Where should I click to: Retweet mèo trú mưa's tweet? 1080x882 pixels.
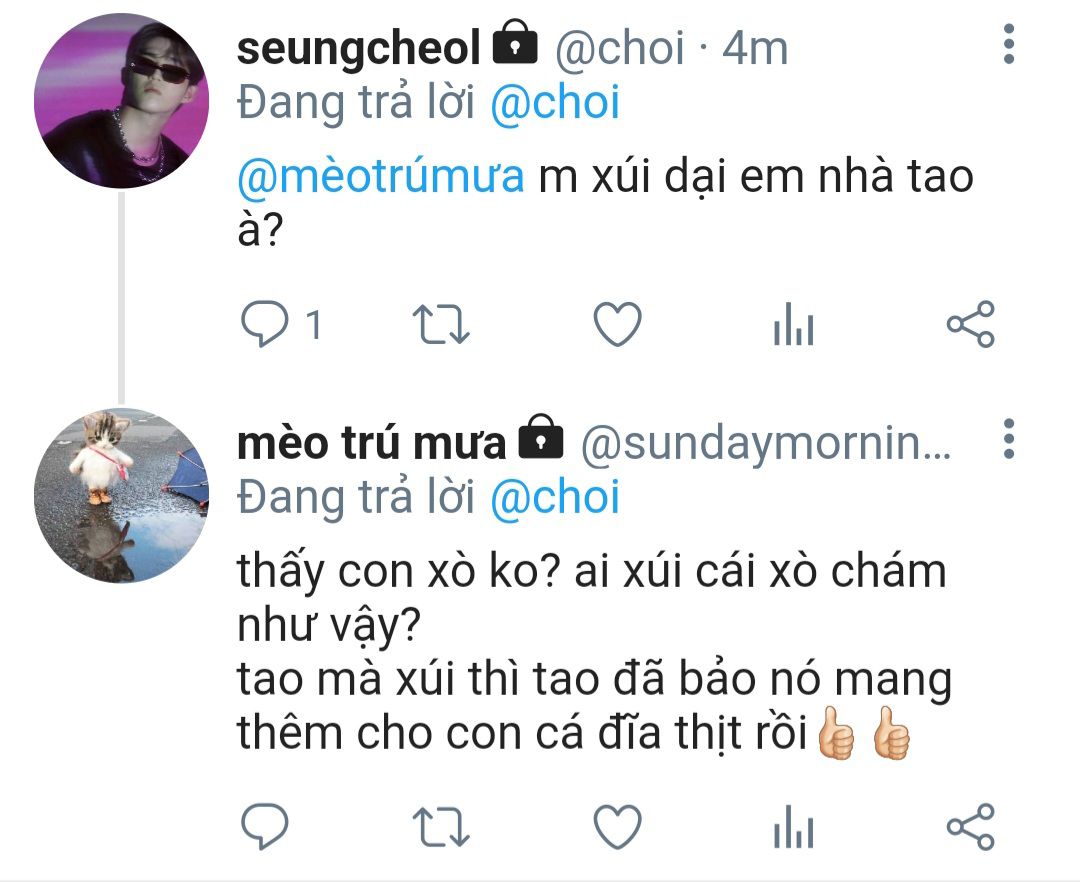point(441,826)
